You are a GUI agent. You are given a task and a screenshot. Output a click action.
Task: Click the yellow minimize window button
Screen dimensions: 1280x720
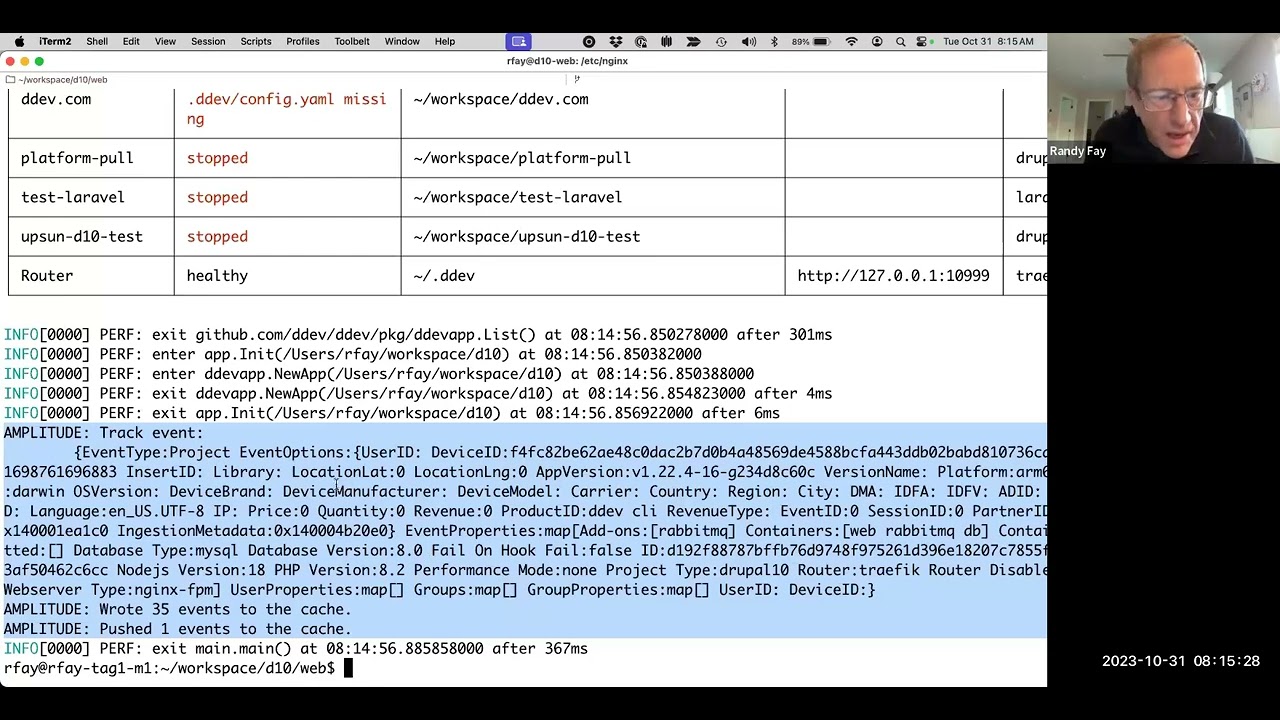pos(25,61)
